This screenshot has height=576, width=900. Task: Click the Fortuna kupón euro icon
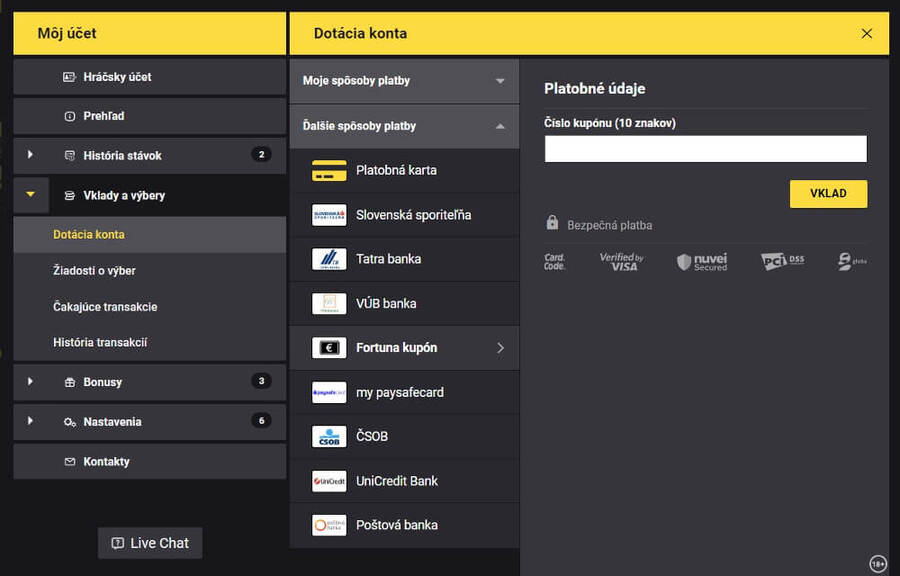[x=329, y=348]
